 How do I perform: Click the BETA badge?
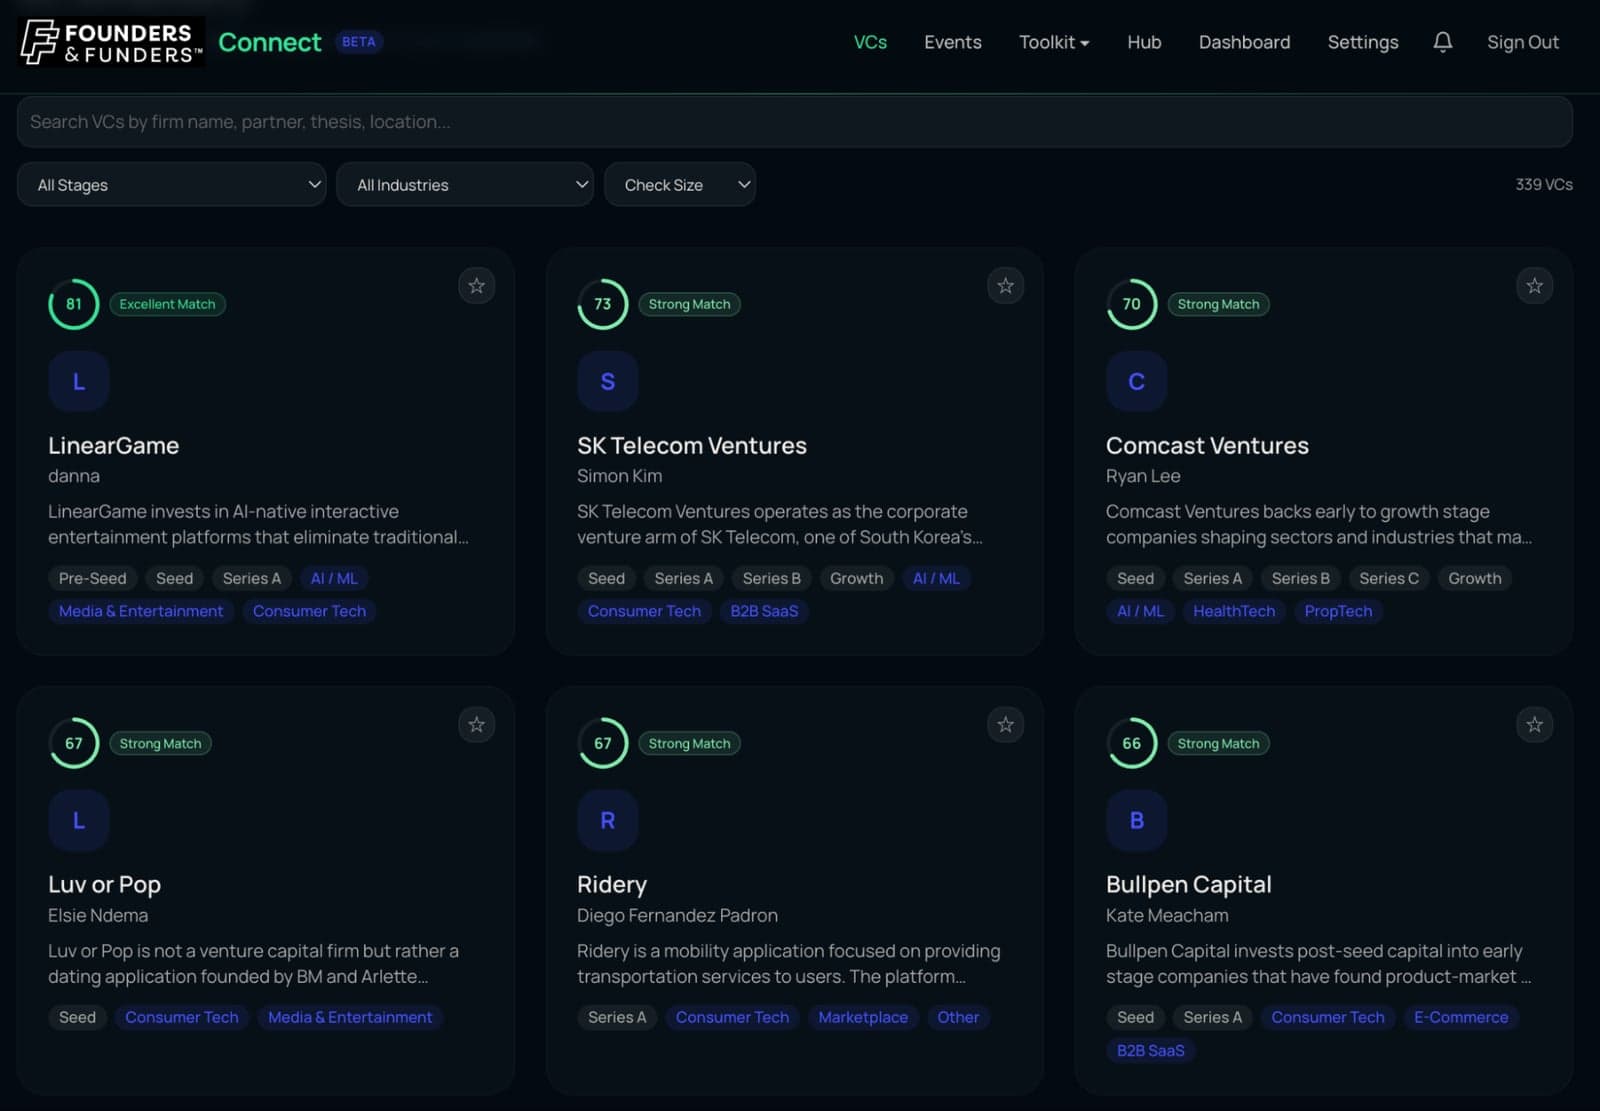click(359, 42)
